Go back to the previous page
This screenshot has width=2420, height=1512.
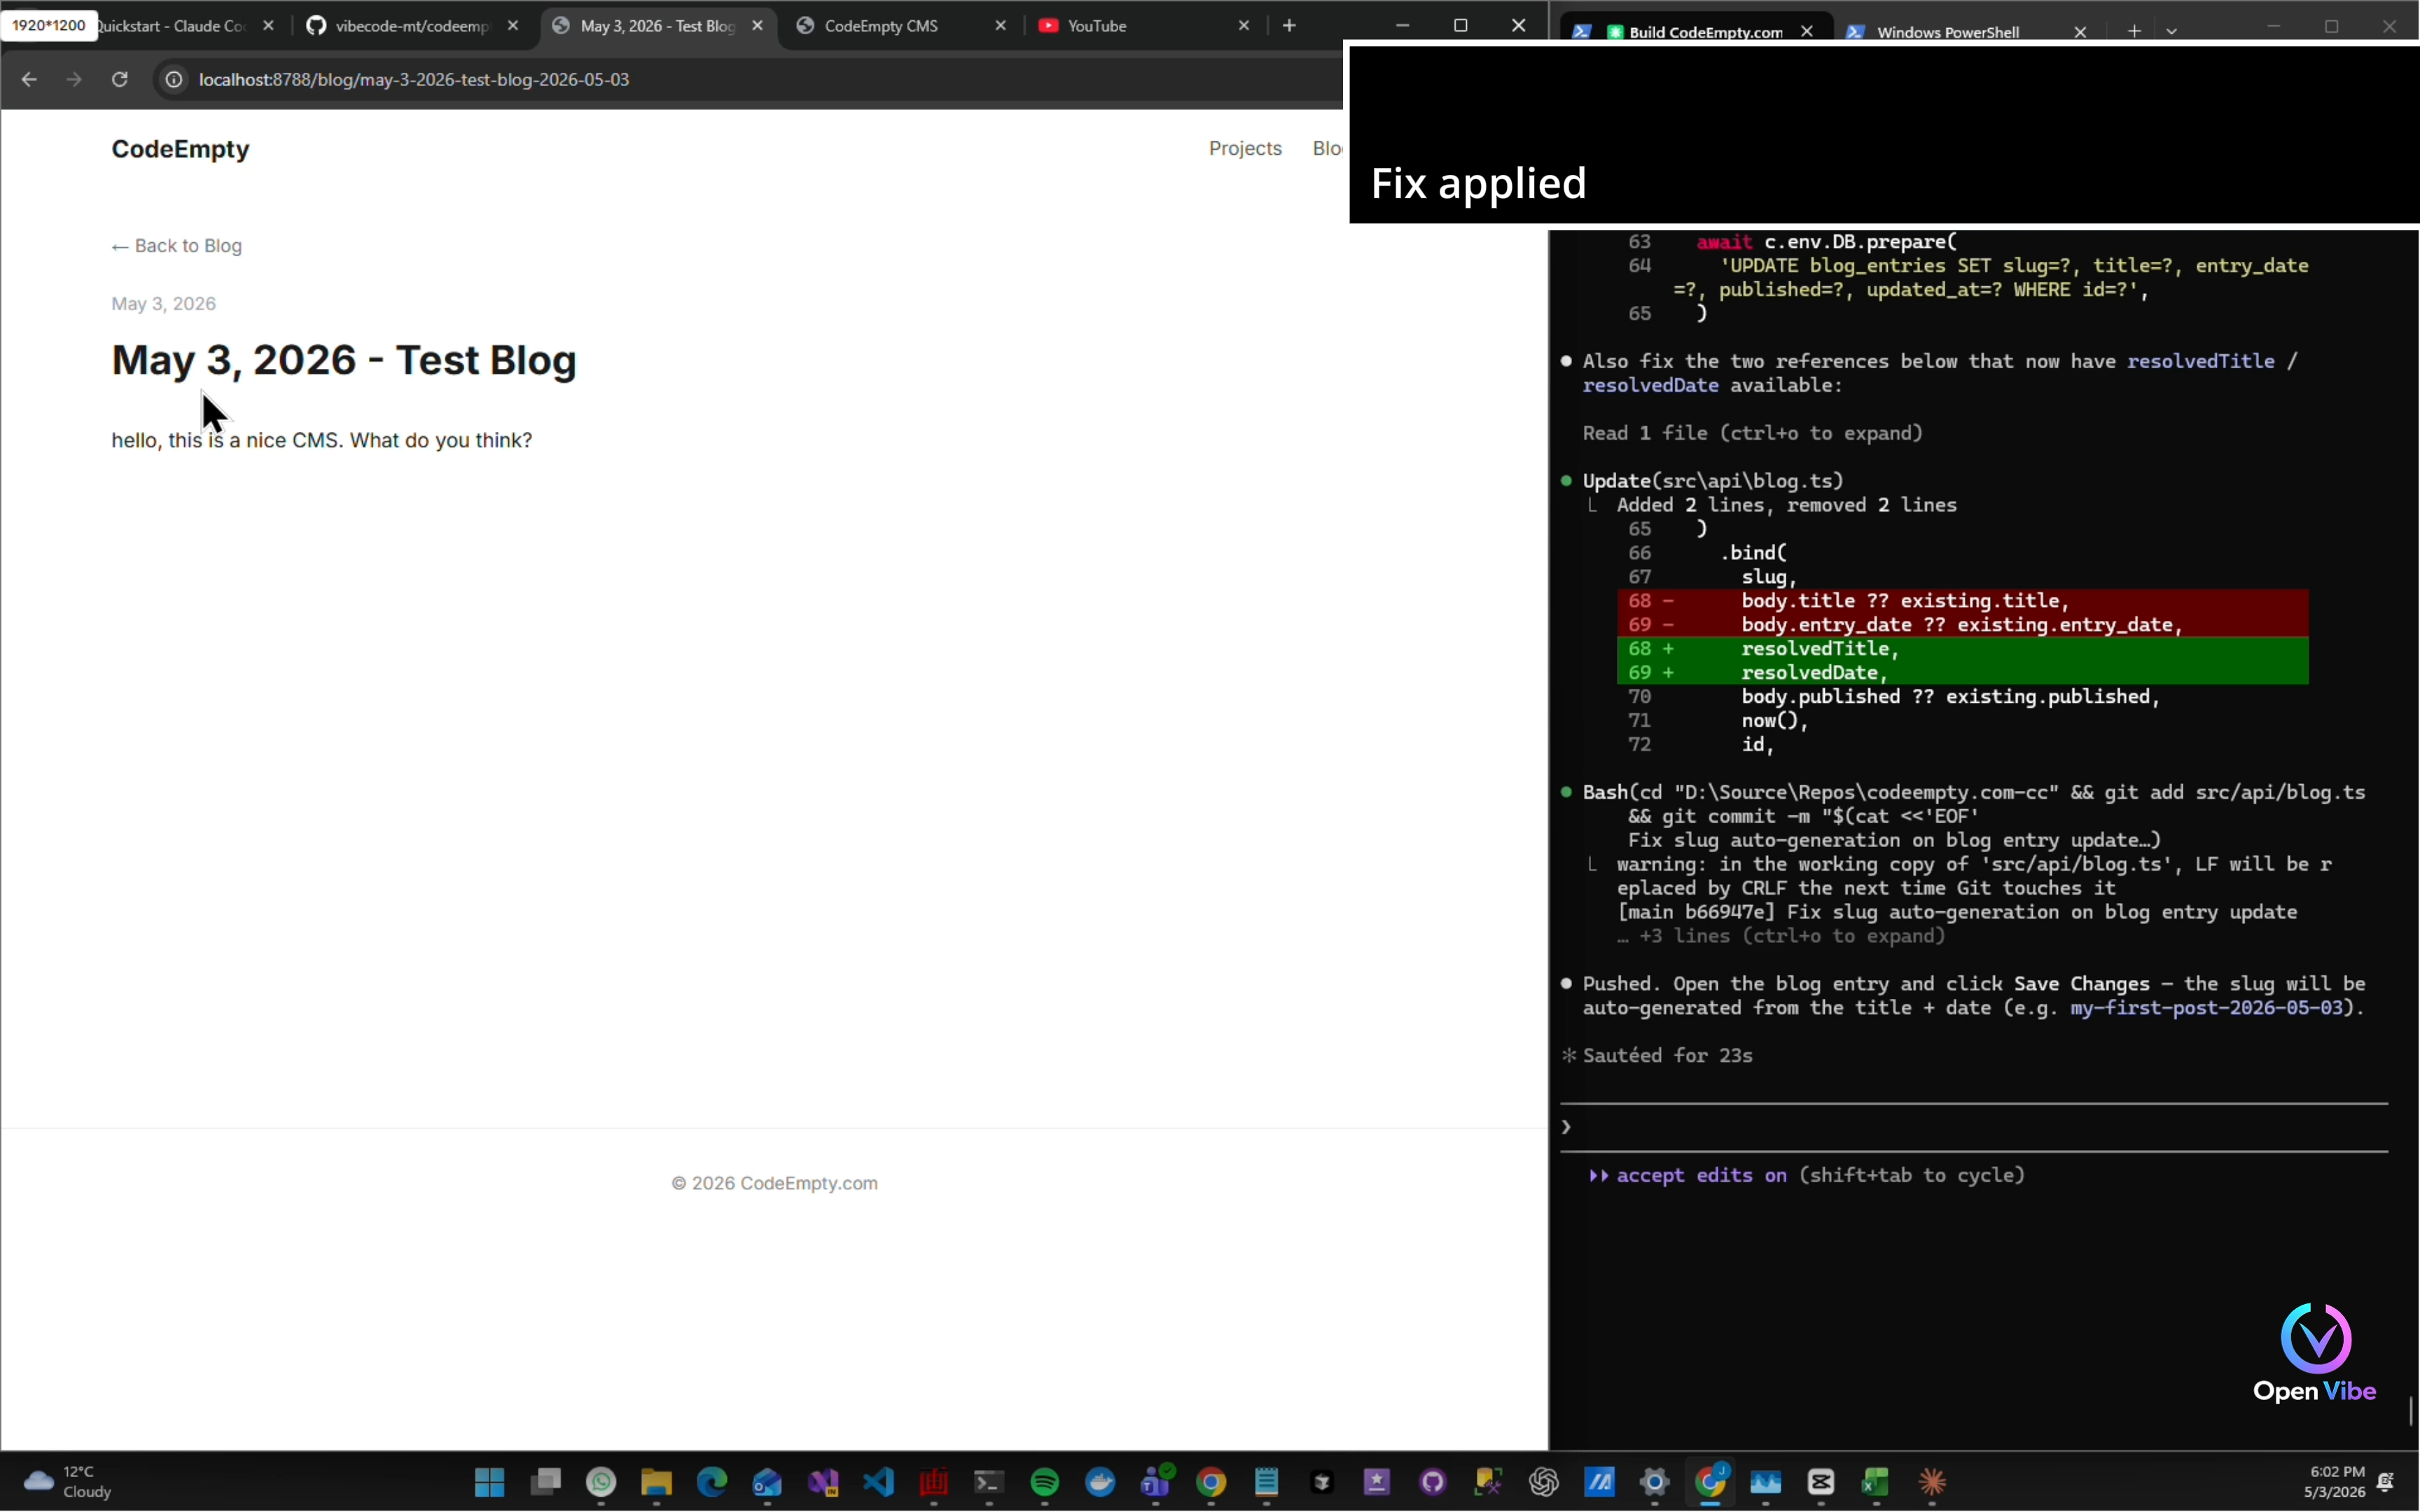click(x=29, y=79)
